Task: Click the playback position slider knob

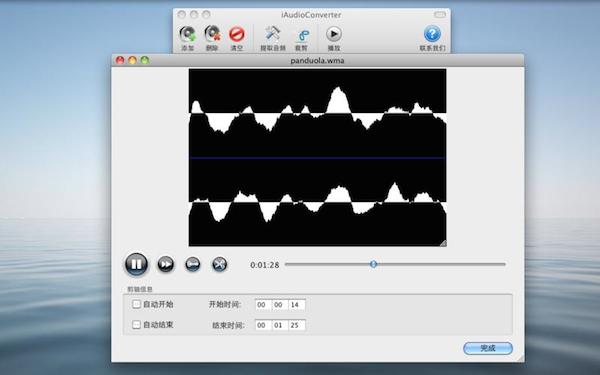Action: (373, 264)
